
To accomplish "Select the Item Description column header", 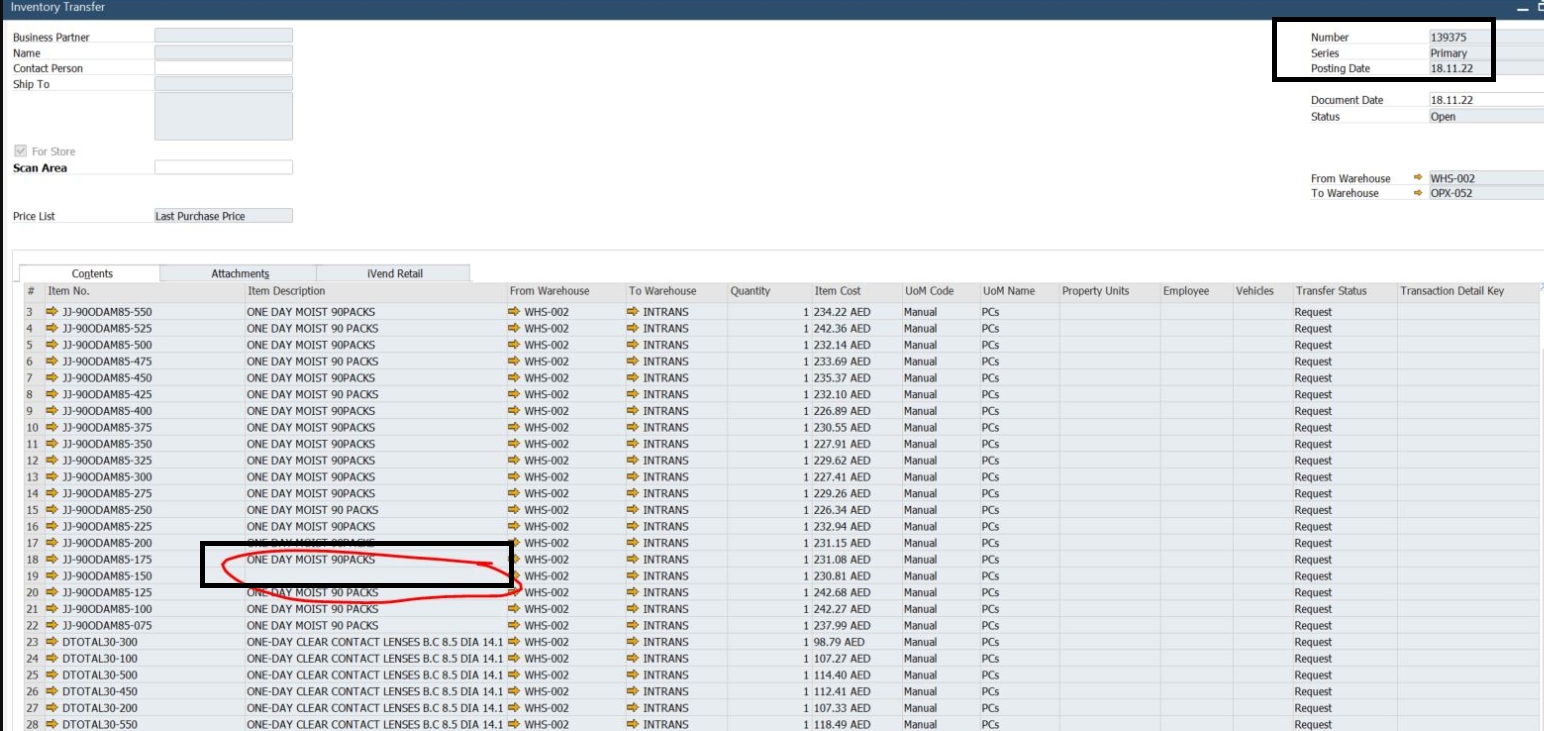I will (375, 291).
